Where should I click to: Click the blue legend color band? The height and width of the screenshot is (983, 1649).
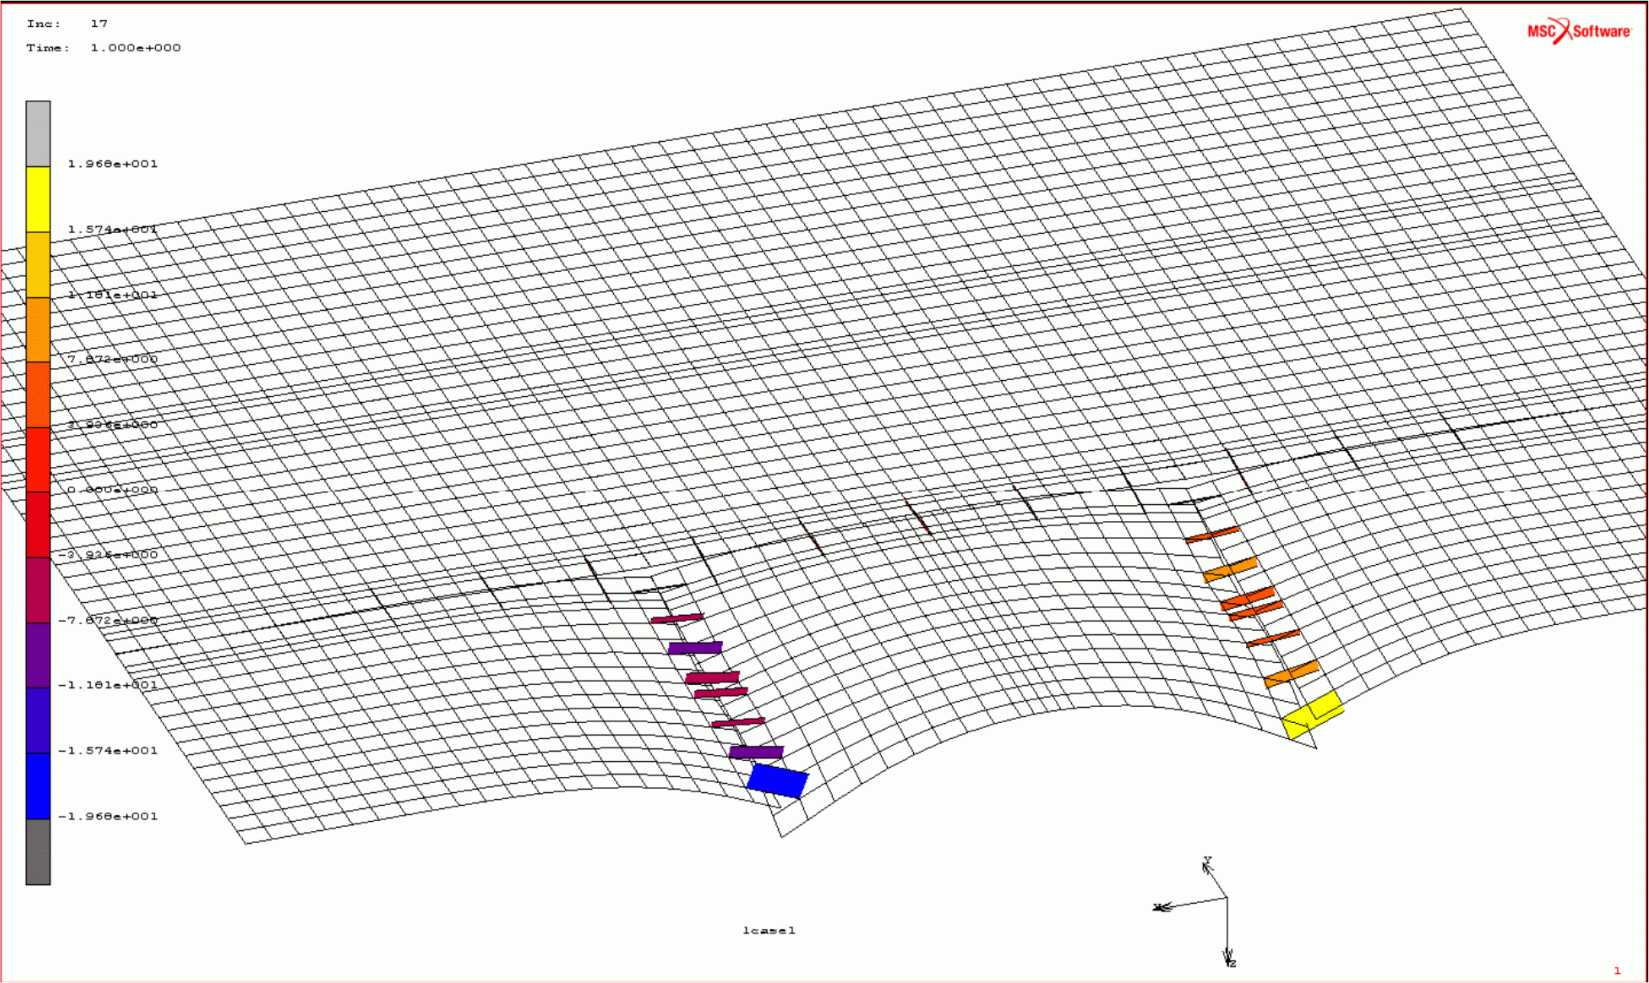(38, 786)
